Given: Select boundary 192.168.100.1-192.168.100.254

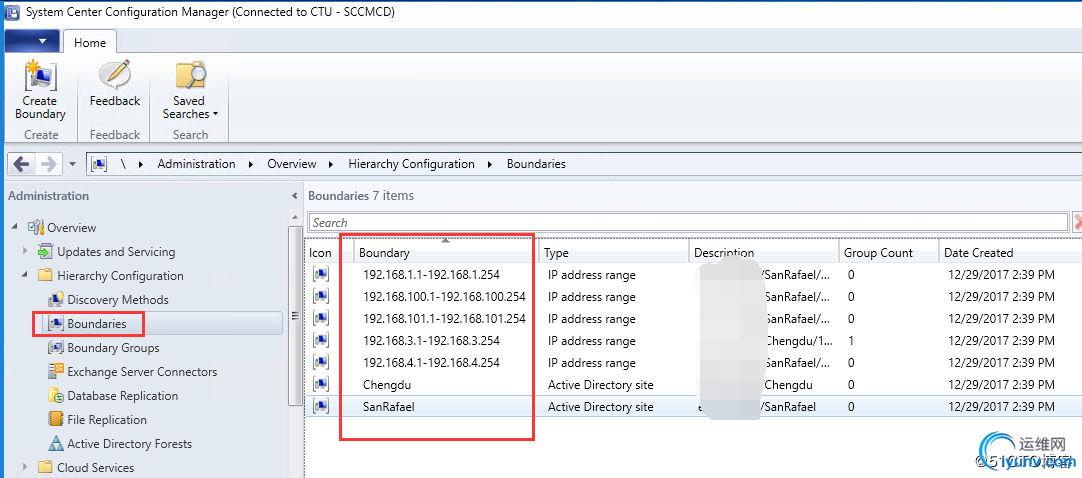Looking at the screenshot, I should click(444, 297).
